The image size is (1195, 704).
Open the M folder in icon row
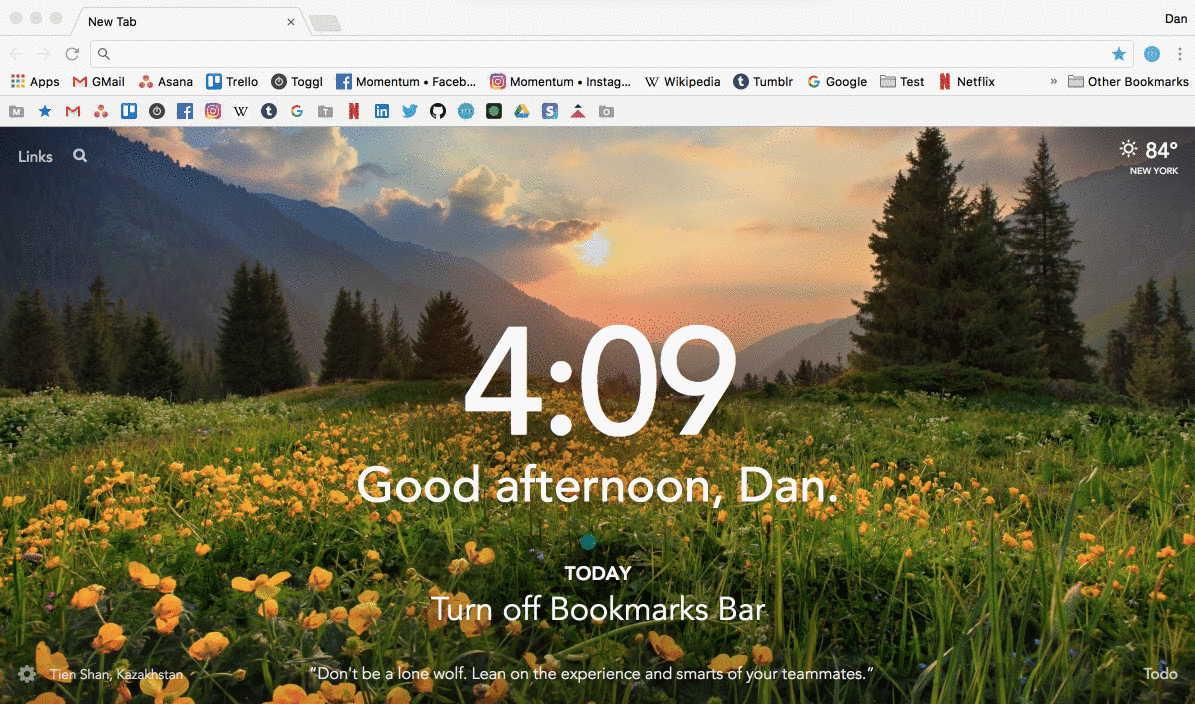(x=17, y=111)
